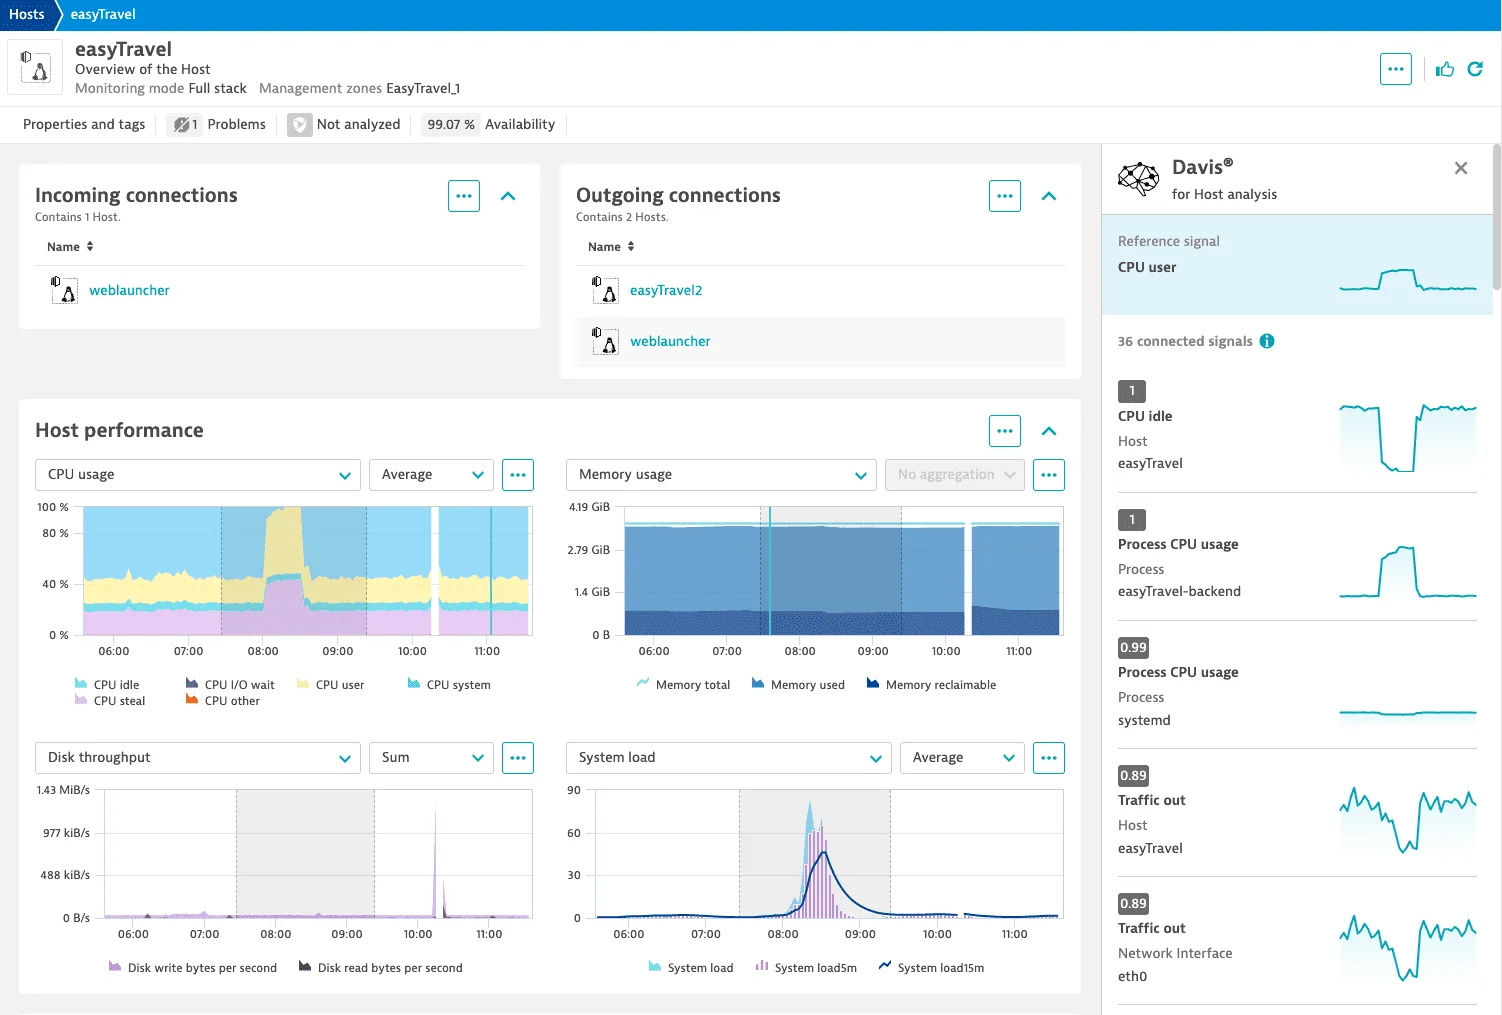Open the System load Average aggregation dropdown
Screen dimensions: 1502x1015
(x=961, y=757)
